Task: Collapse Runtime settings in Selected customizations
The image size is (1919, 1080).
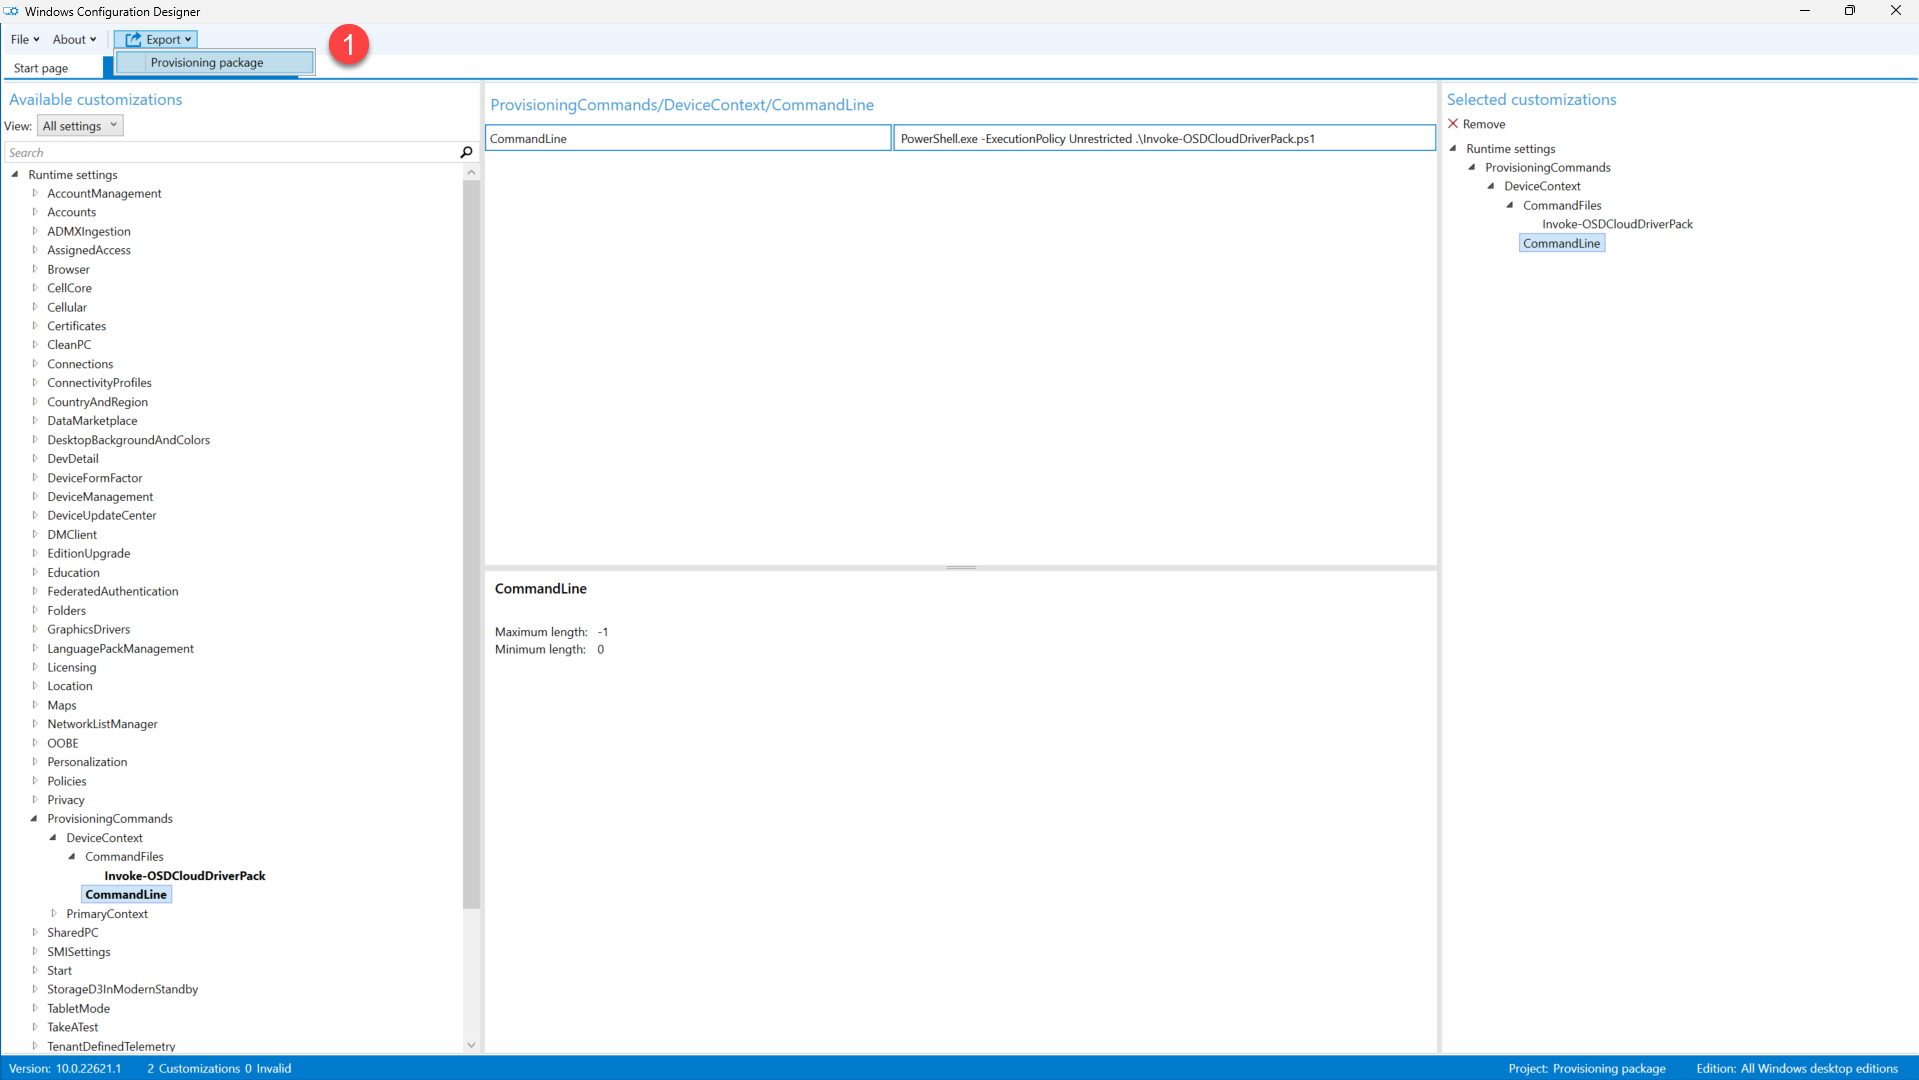Action: 1453,148
